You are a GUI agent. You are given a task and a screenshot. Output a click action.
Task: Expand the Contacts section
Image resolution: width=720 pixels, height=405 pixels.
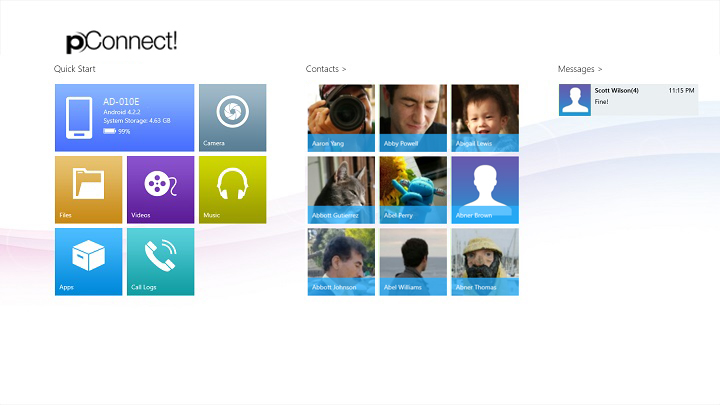(x=326, y=69)
